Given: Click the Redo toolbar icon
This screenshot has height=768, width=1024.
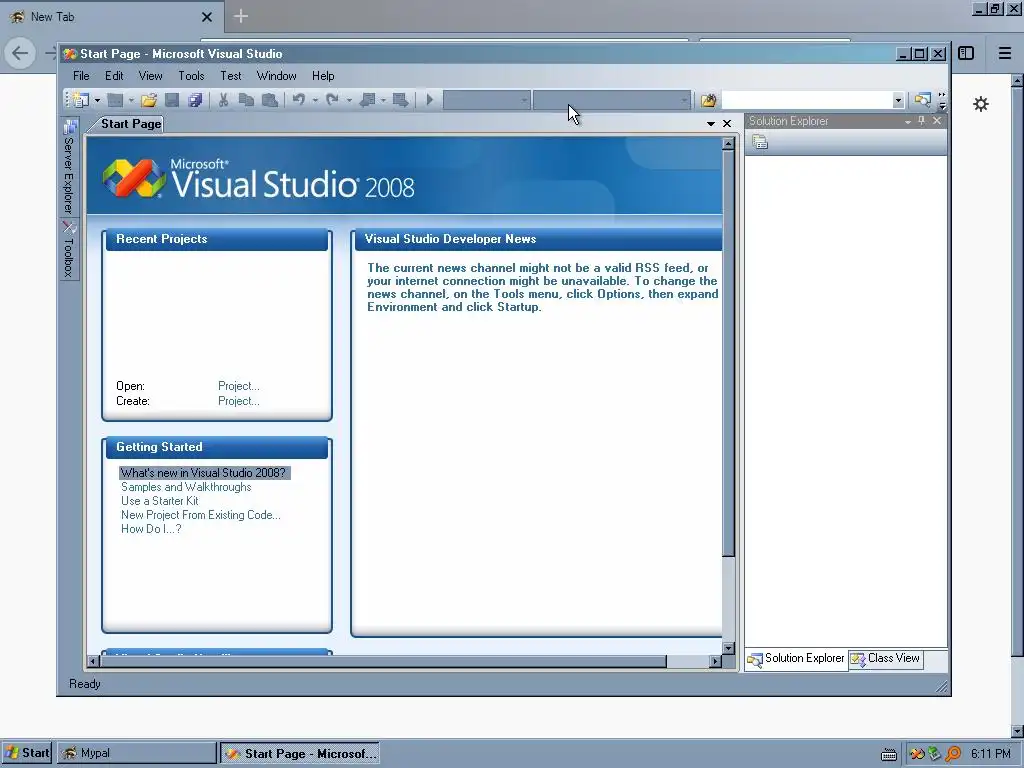Looking at the screenshot, I should [332, 100].
